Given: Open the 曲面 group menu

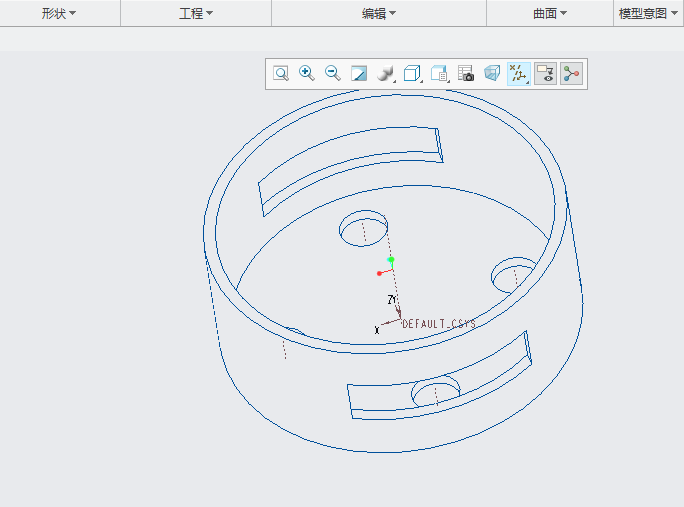Looking at the screenshot, I should (550, 14).
